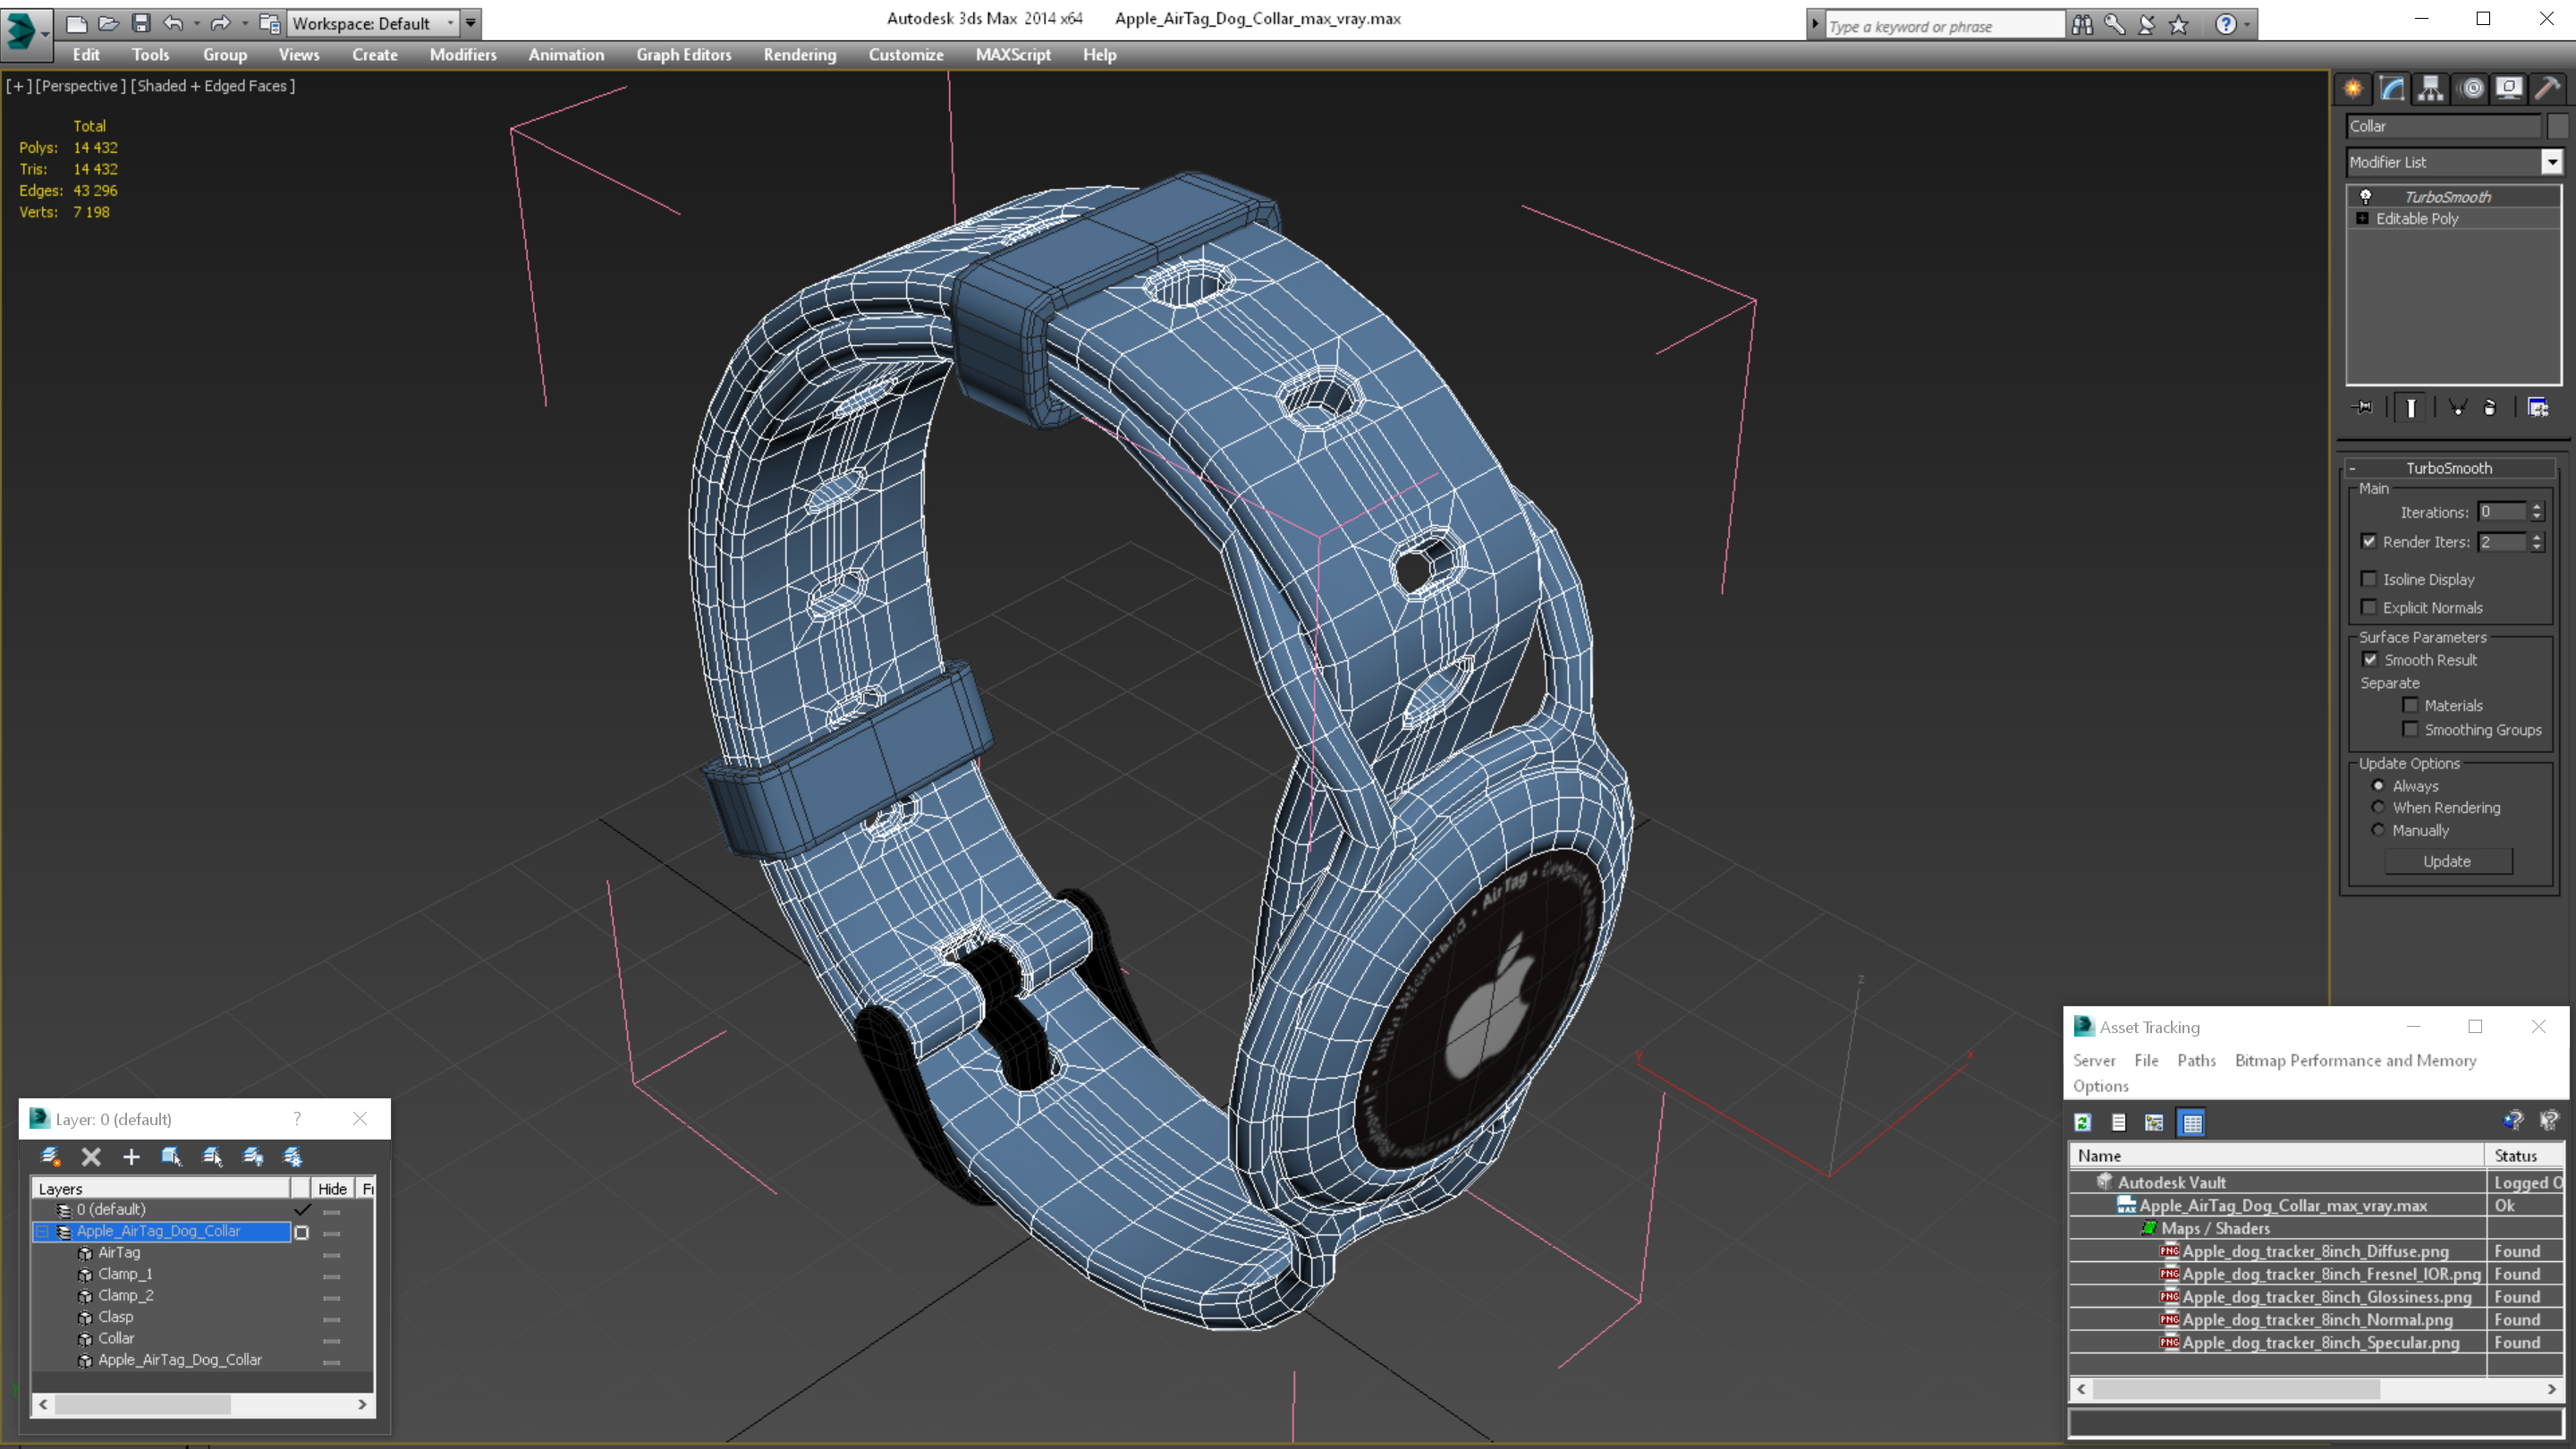Open the Workspace Default dropdown

click(x=371, y=23)
